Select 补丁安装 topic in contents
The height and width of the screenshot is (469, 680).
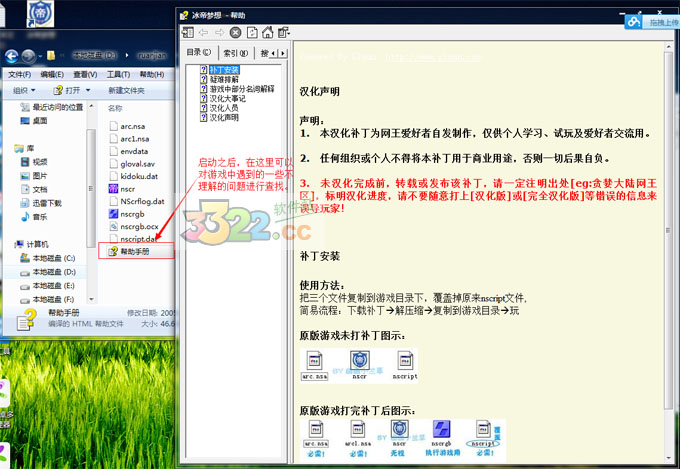[224, 70]
